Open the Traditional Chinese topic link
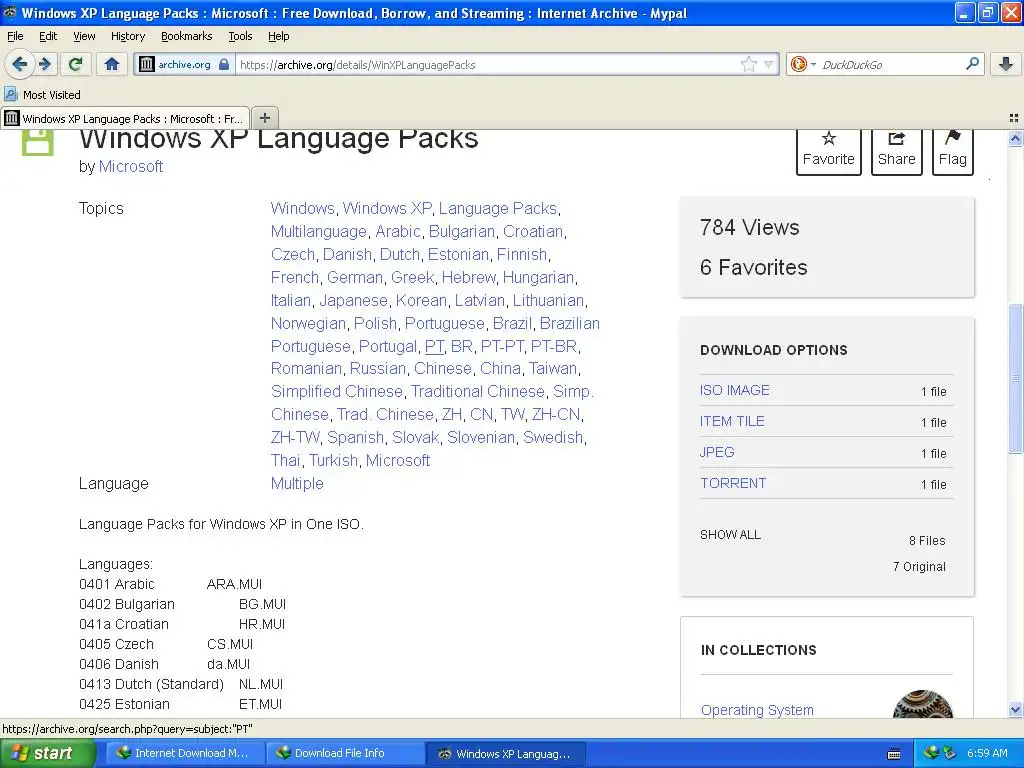The image size is (1024, 768). (477, 391)
